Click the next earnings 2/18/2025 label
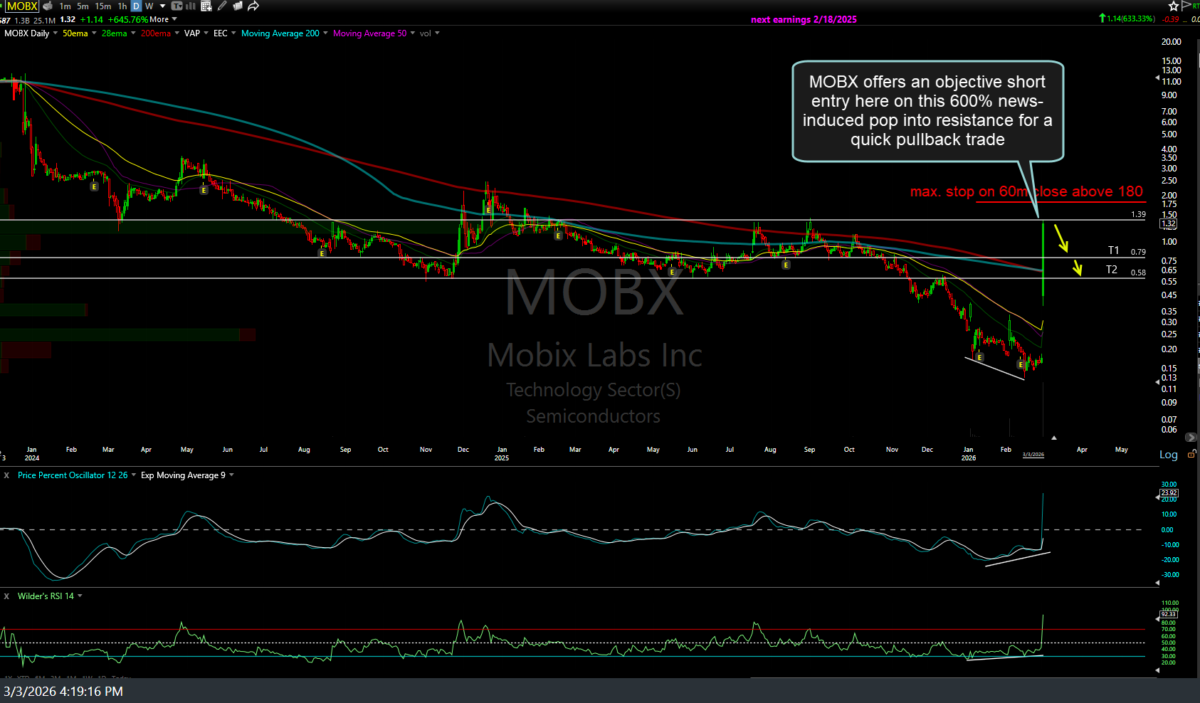This screenshot has height=703, width=1200. point(803,19)
